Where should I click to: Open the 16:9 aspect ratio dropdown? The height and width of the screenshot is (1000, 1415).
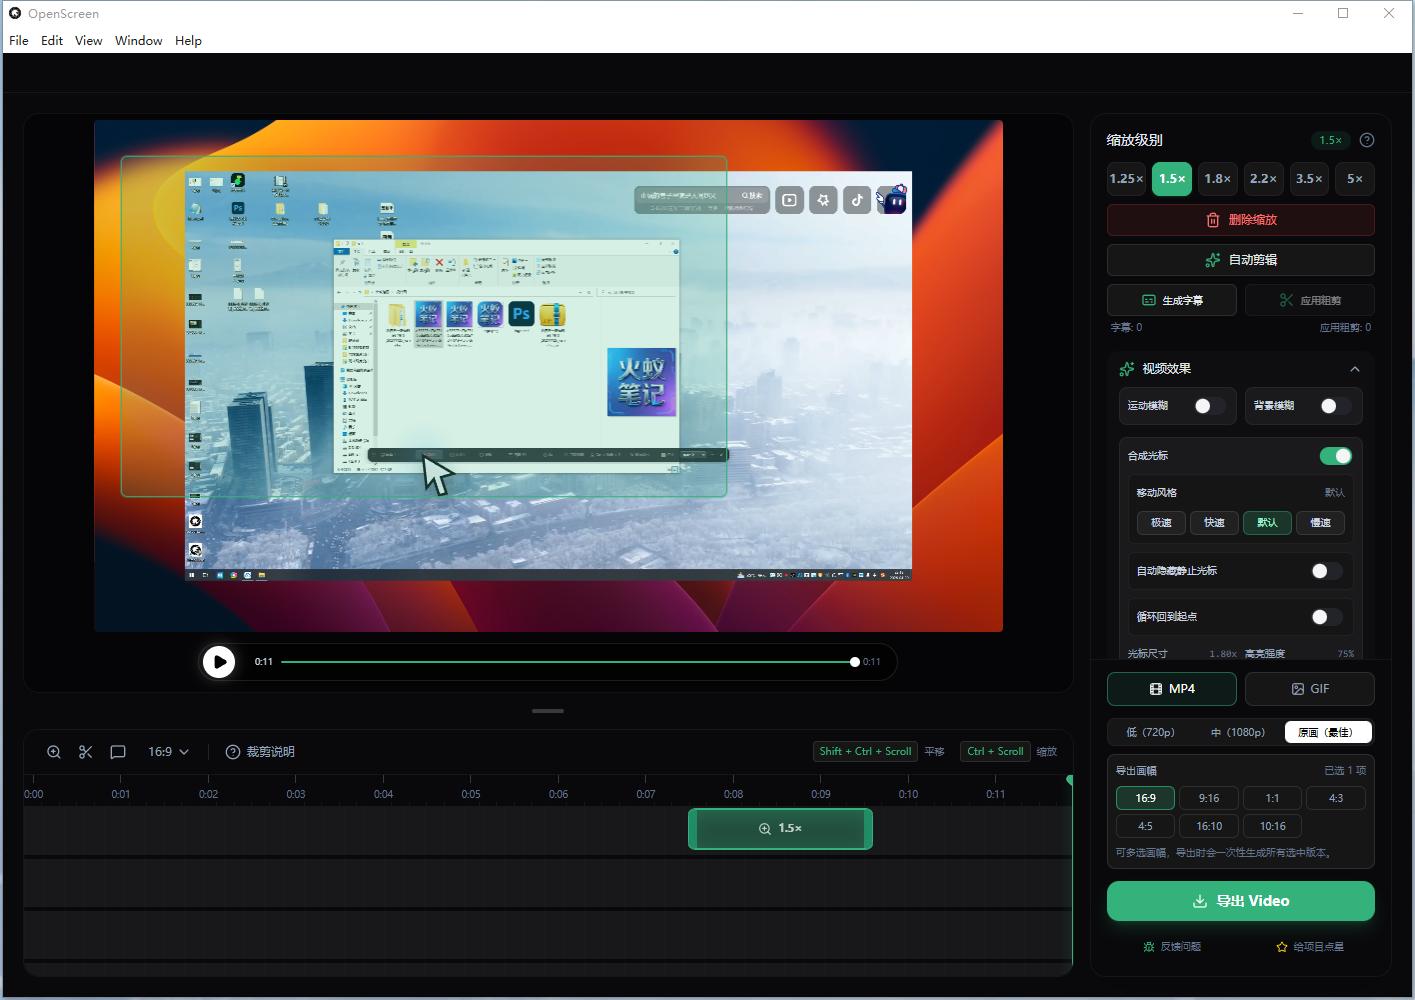pos(168,752)
